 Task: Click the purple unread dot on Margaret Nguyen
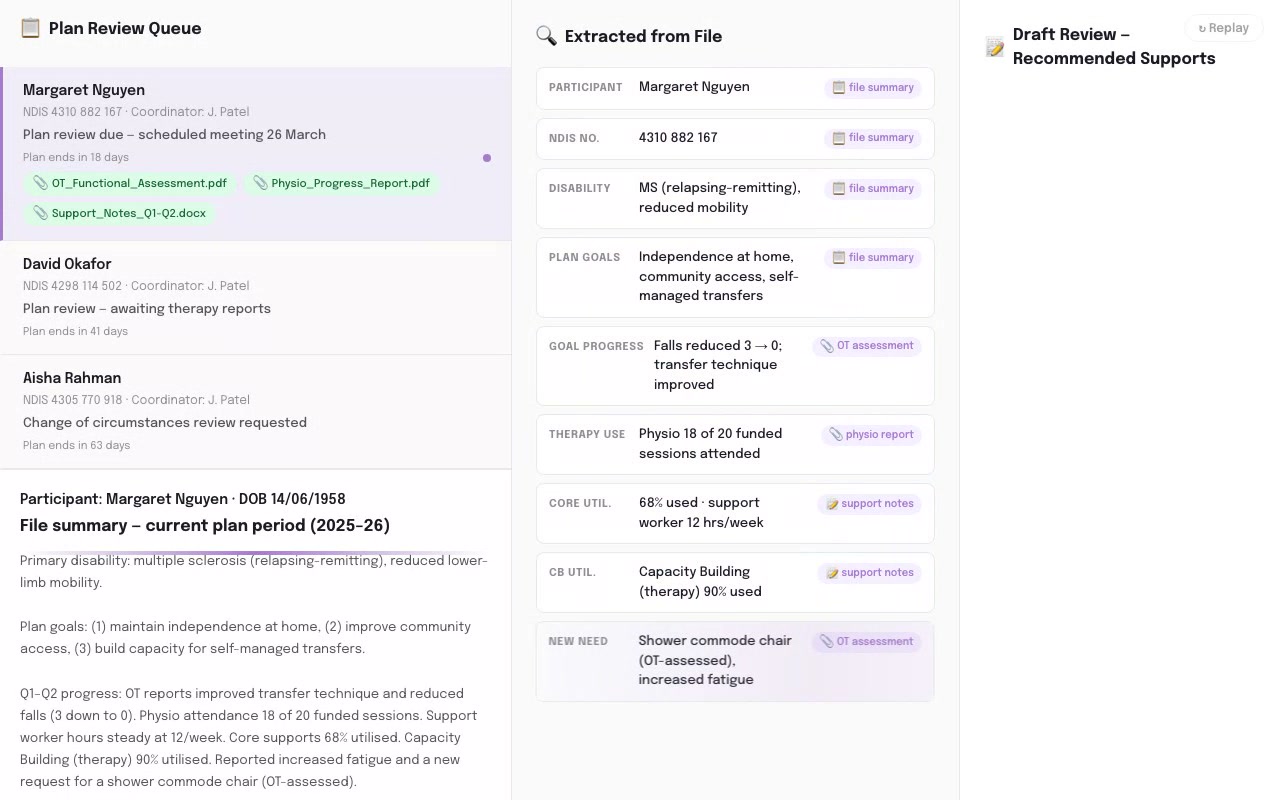(x=487, y=158)
